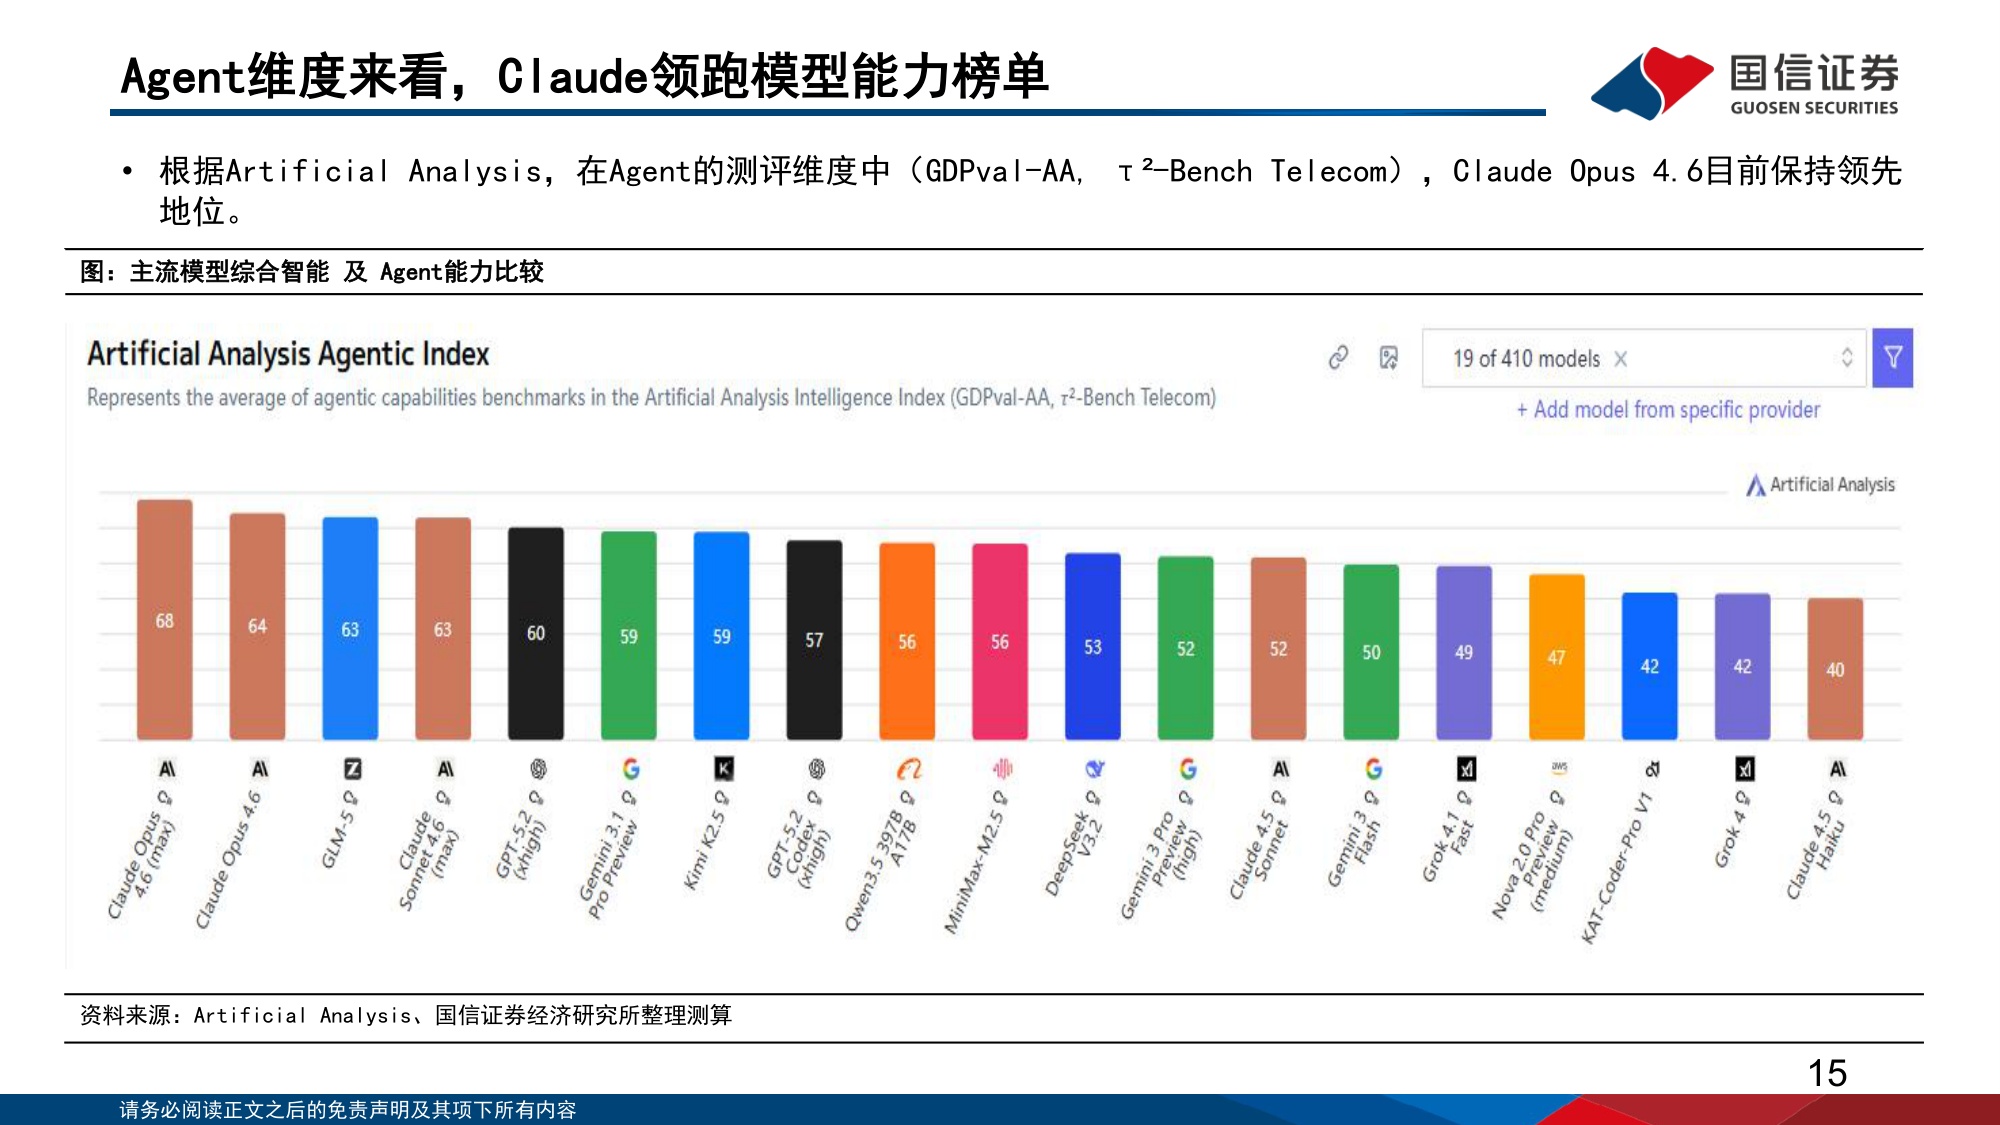Screen dimensions: 2000x1125
Task: Click the copy link icon above the chart
Action: click(x=1338, y=358)
